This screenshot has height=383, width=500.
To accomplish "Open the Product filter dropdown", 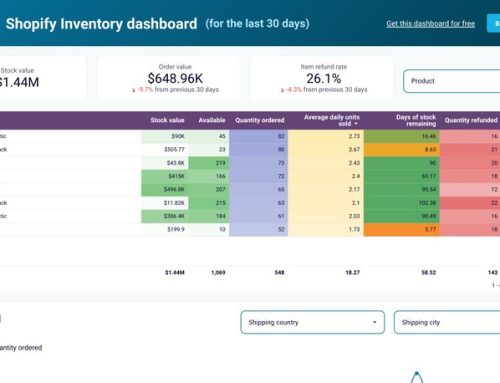I will click(x=452, y=81).
